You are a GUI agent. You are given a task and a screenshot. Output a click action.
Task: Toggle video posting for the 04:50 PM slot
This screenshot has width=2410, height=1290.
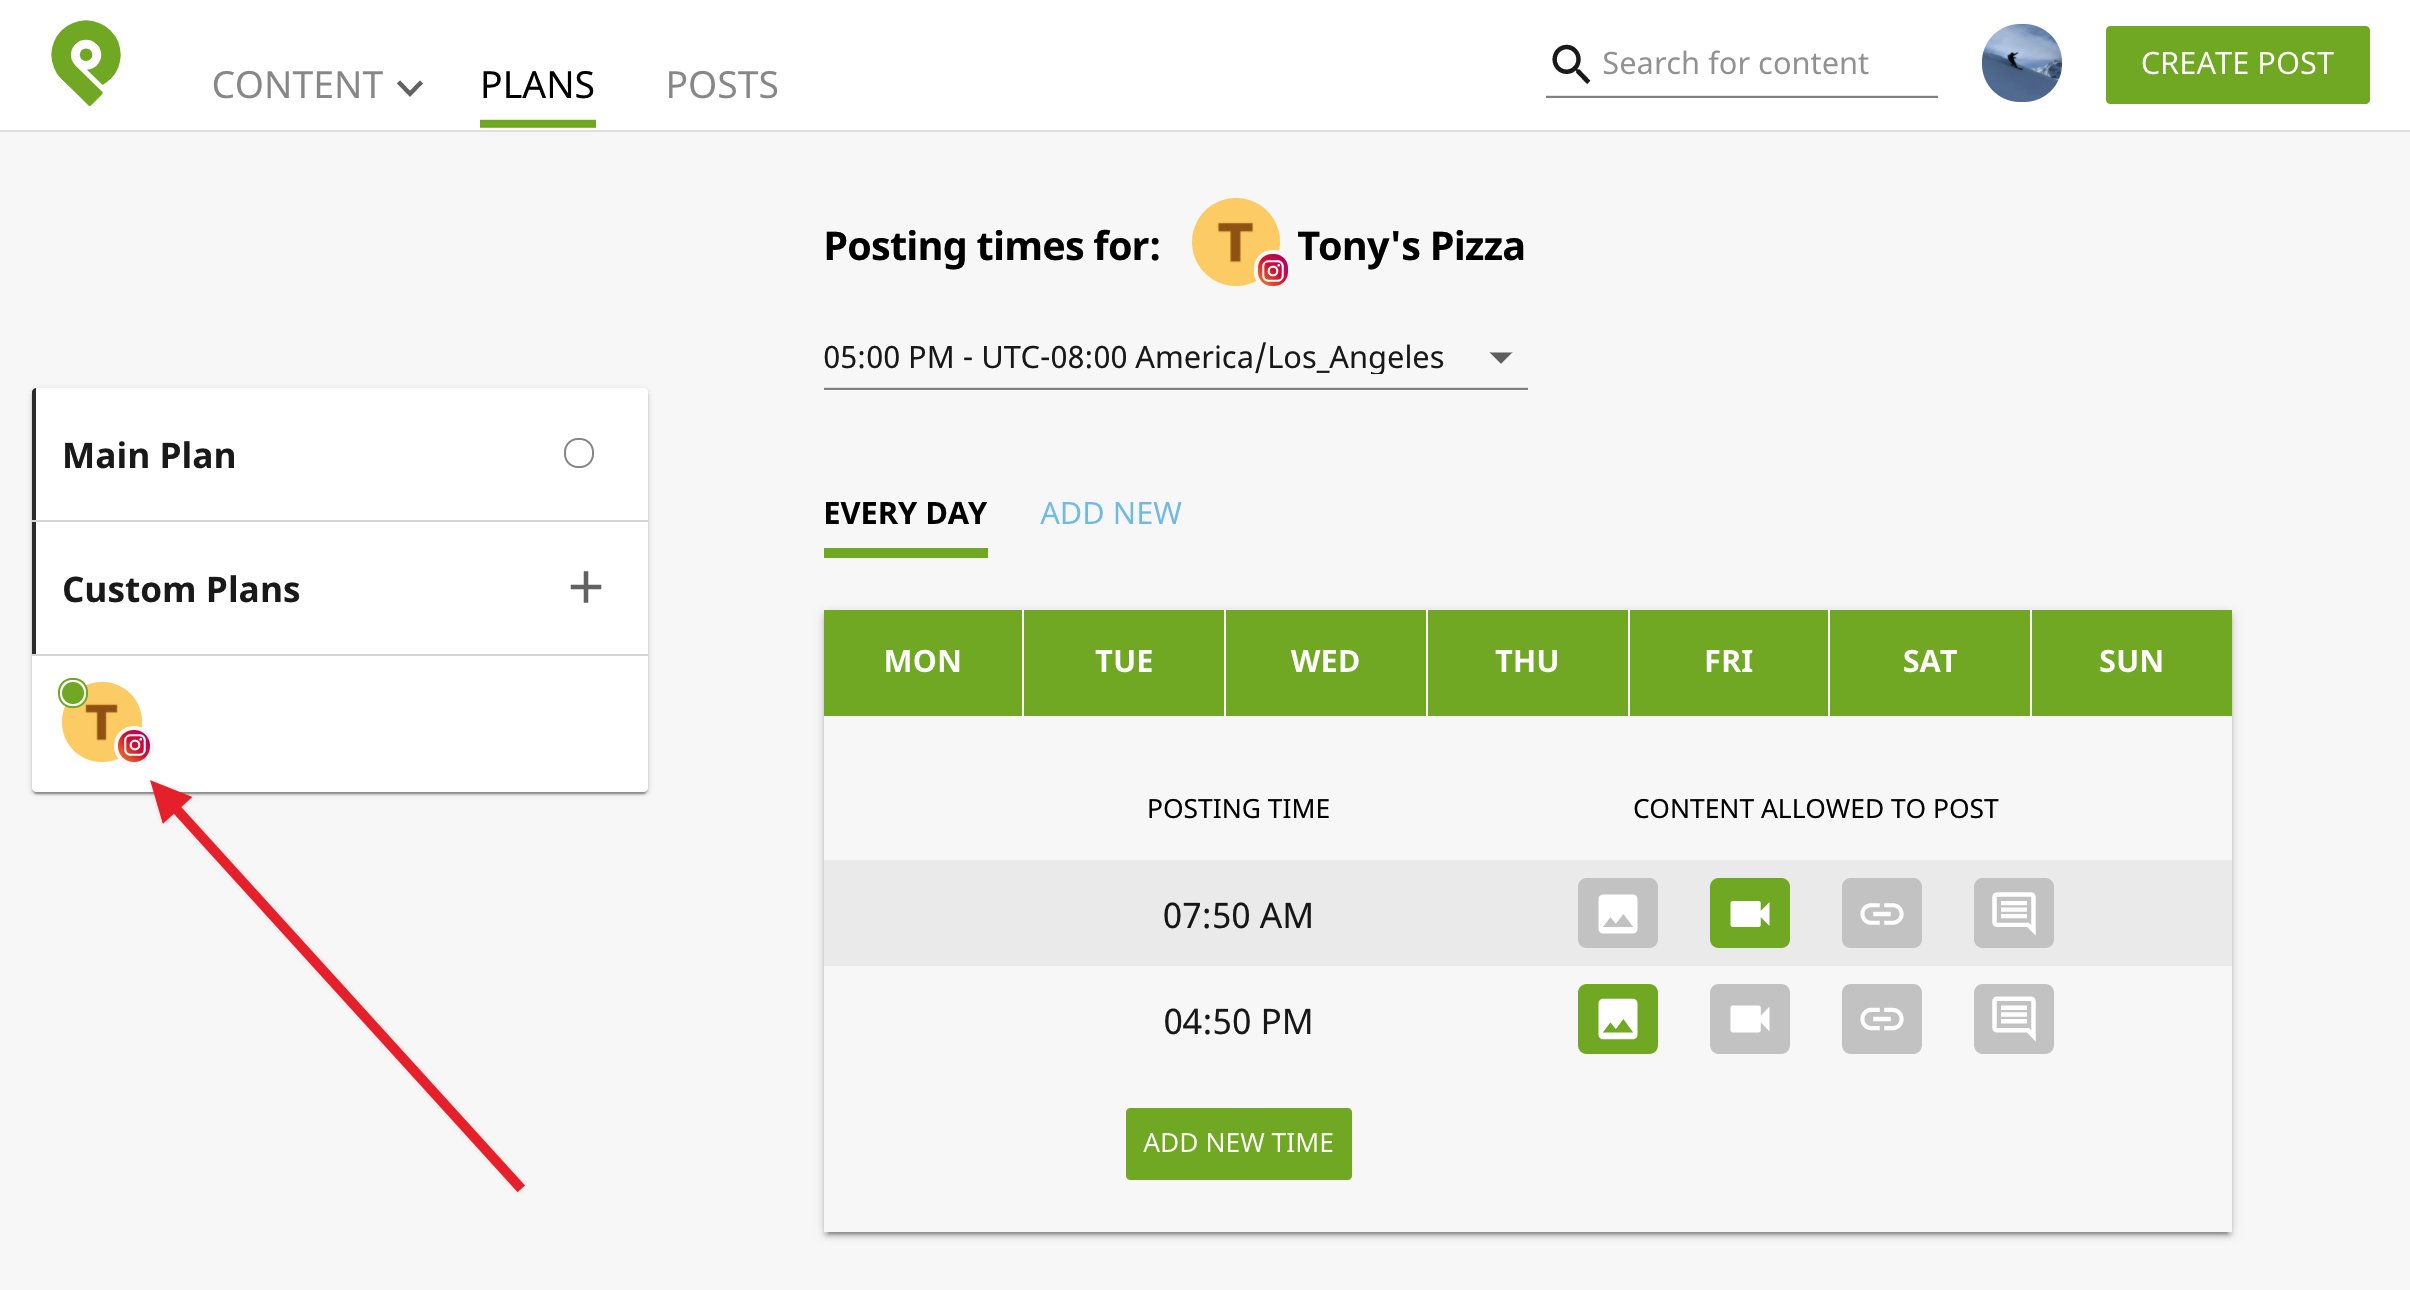(1749, 1019)
